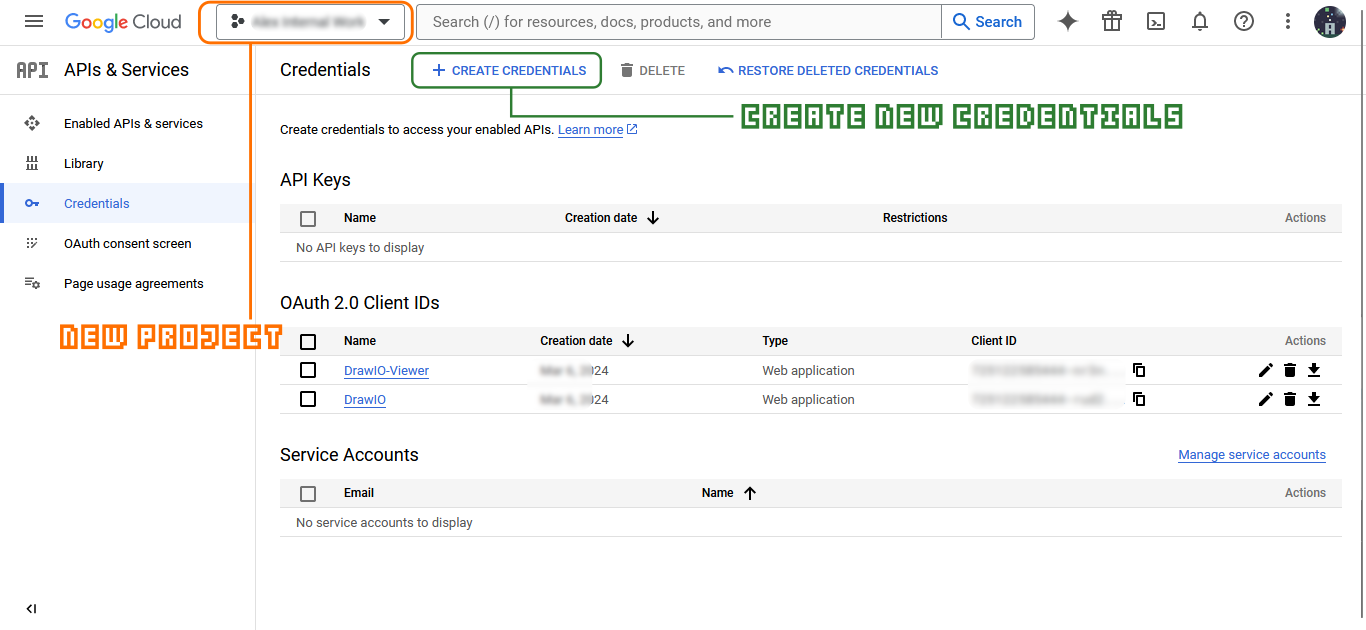The height and width of the screenshot is (630, 1366).
Task: Click the Delete button in the toolbar
Action: (652, 70)
